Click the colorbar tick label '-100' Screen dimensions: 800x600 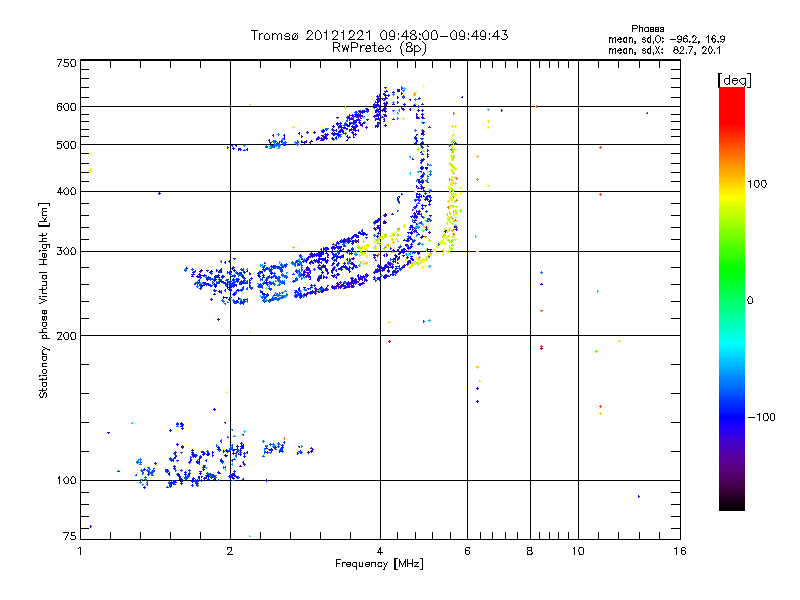click(x=761, y=417)
